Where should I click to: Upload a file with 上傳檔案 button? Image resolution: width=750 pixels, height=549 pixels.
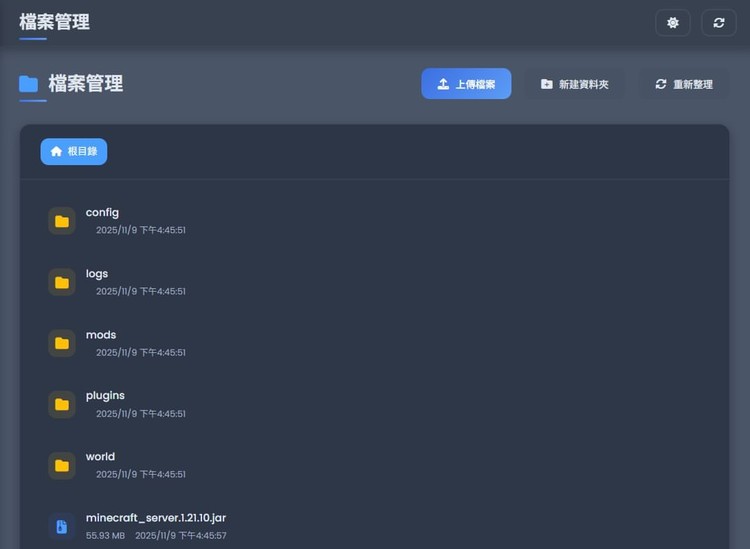pyautogui.click(x=466, y=84)
